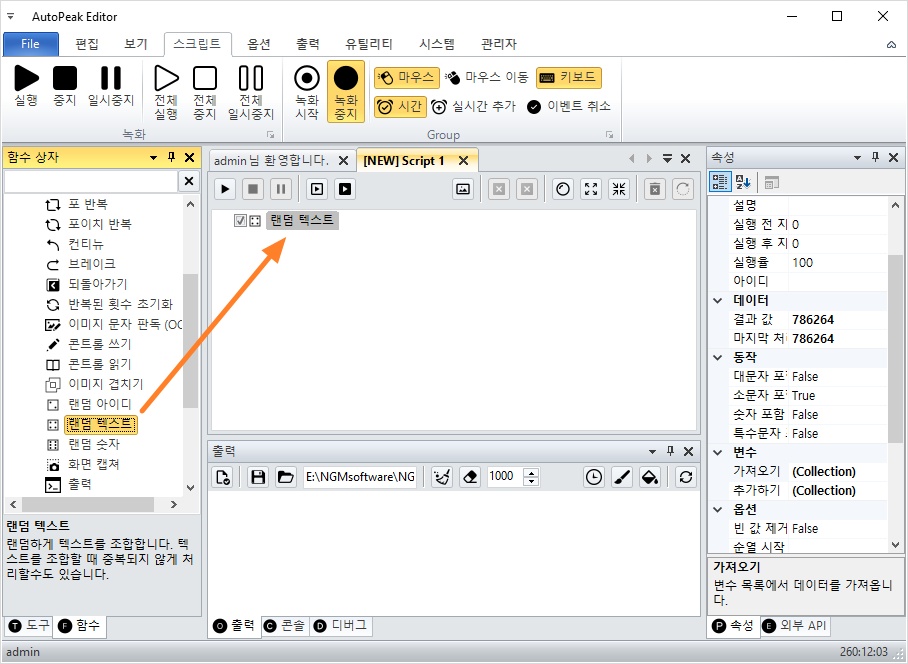Click the script editor stop button

pyautogui.click(x=253, y=189)
